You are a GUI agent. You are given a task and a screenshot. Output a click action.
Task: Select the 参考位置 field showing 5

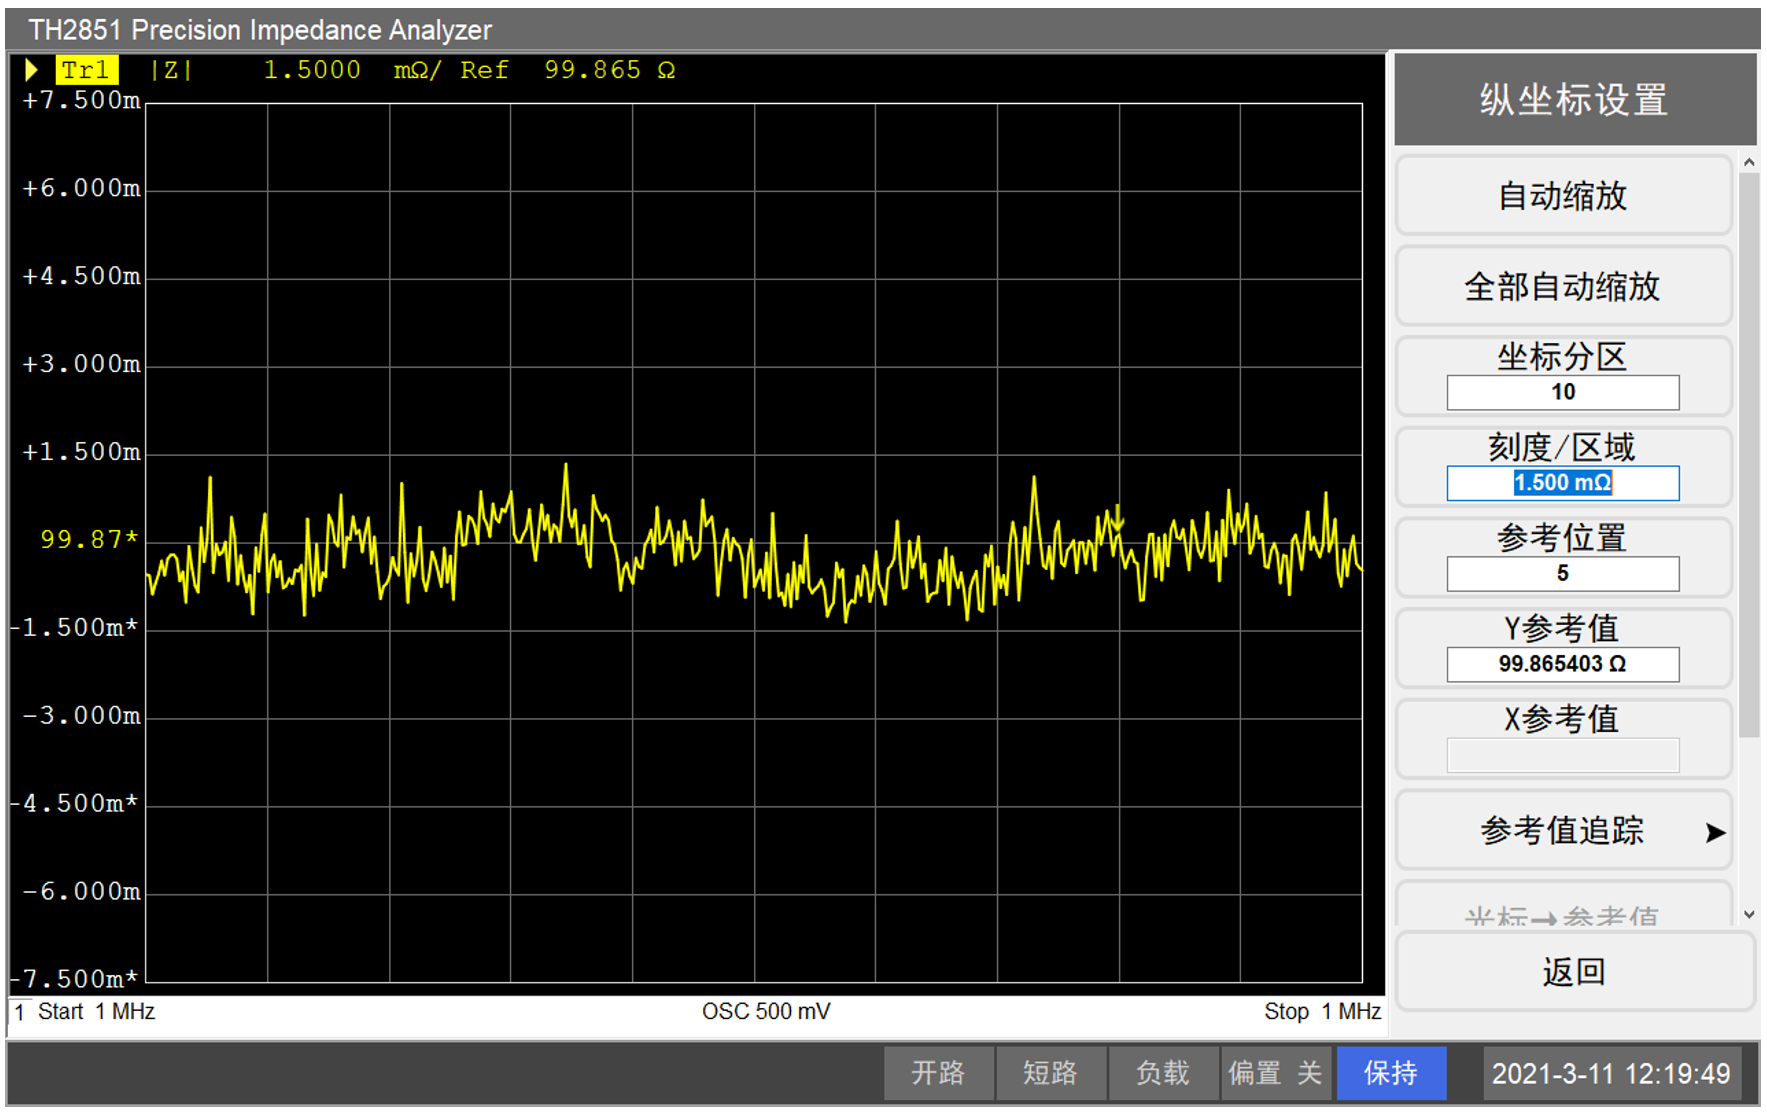1563,574
